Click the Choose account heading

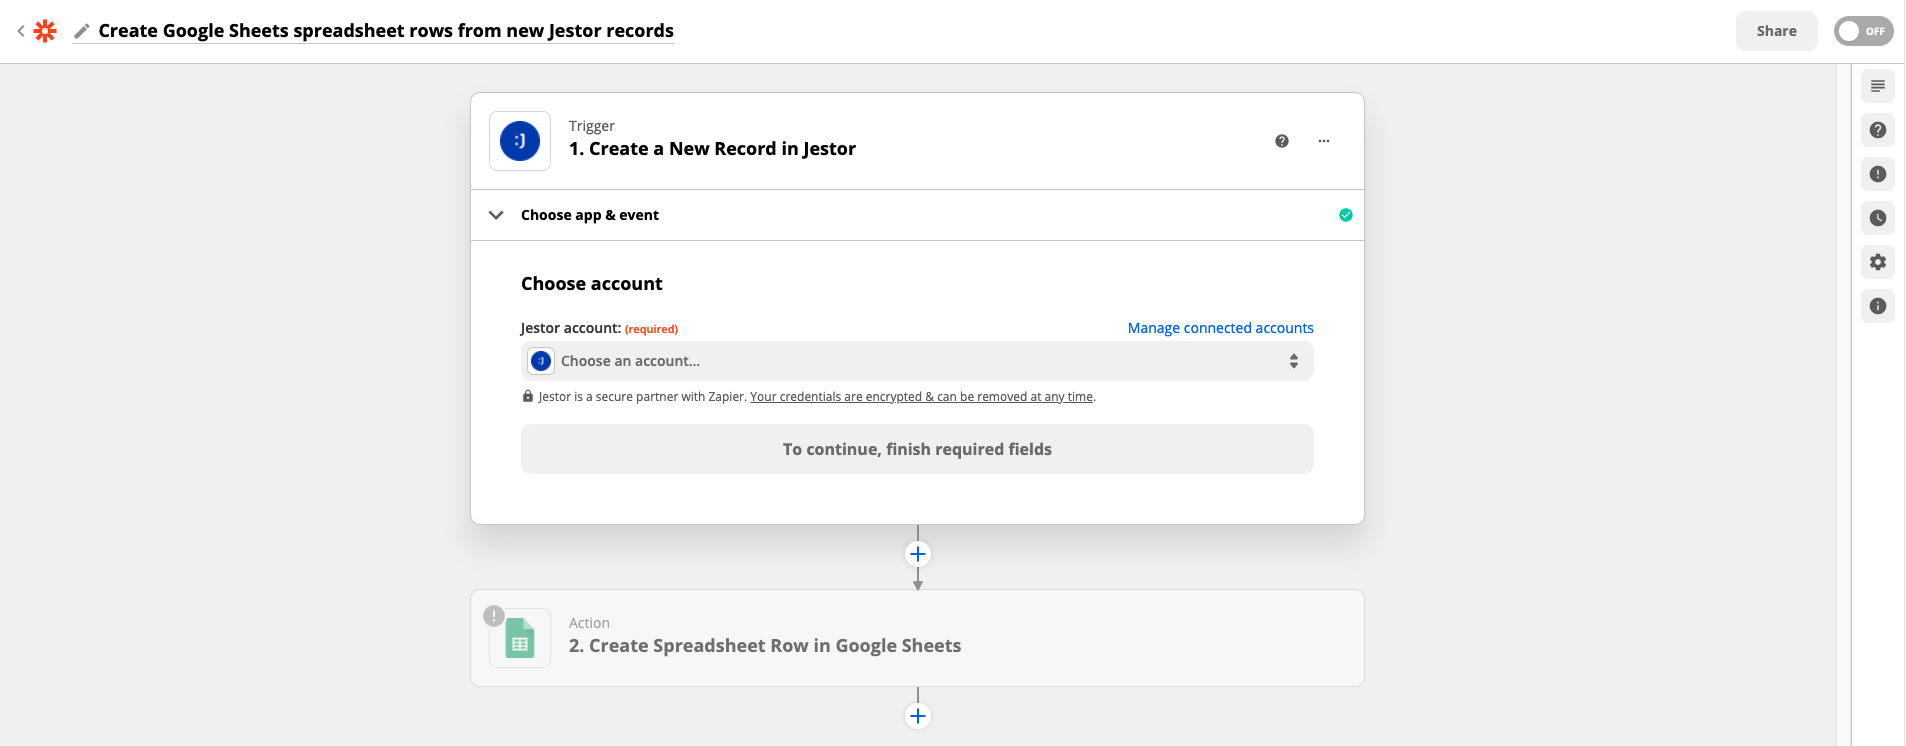click(591, 284)
